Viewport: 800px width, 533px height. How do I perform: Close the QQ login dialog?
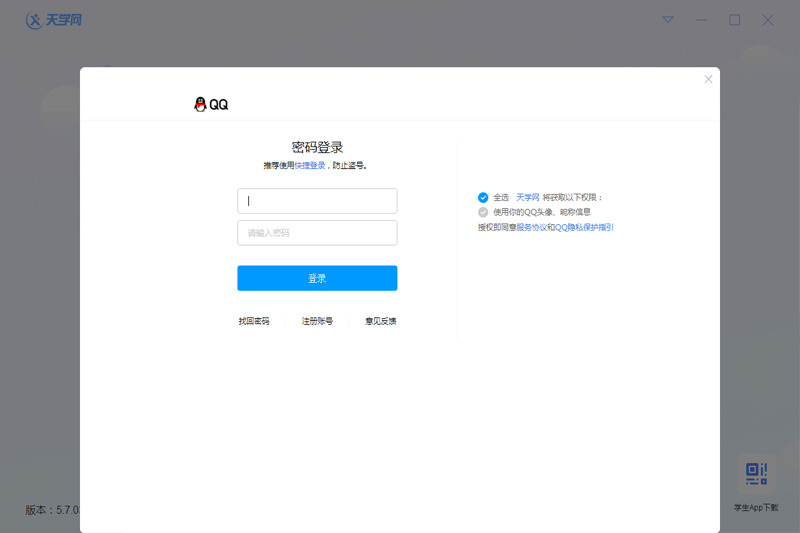point(708,79)
